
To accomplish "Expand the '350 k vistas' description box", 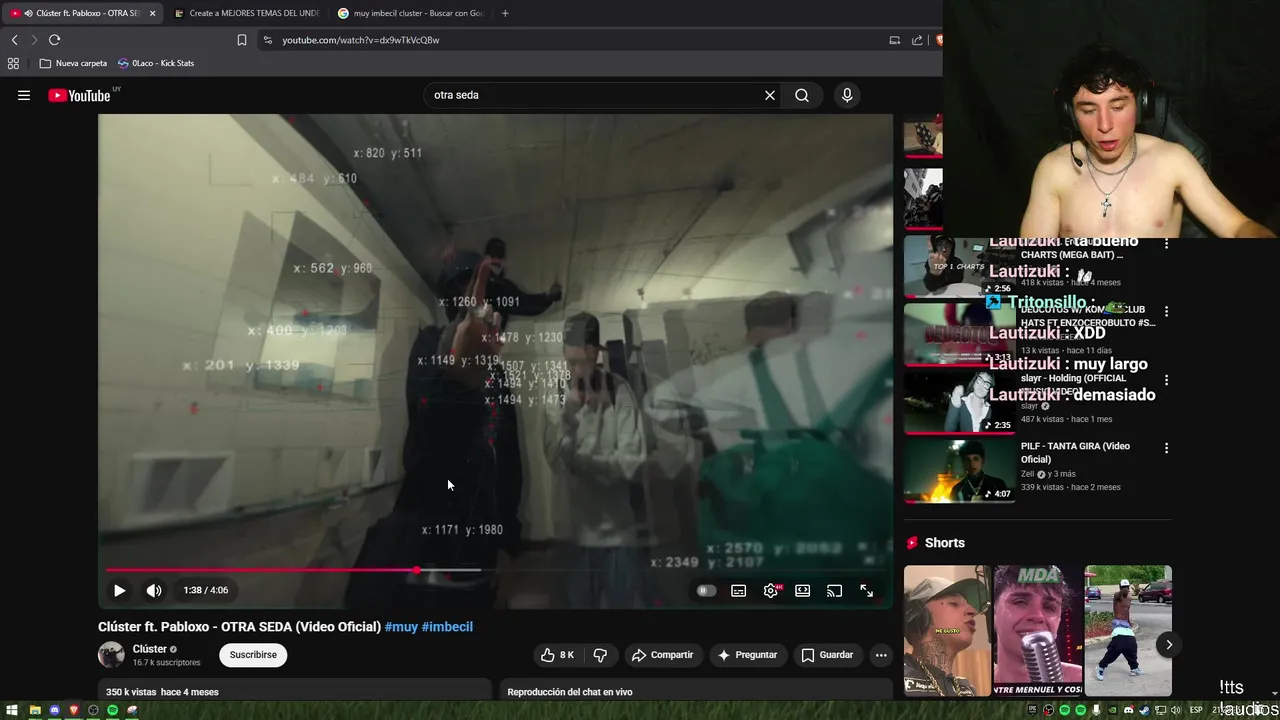I will [x=295, y=692].
